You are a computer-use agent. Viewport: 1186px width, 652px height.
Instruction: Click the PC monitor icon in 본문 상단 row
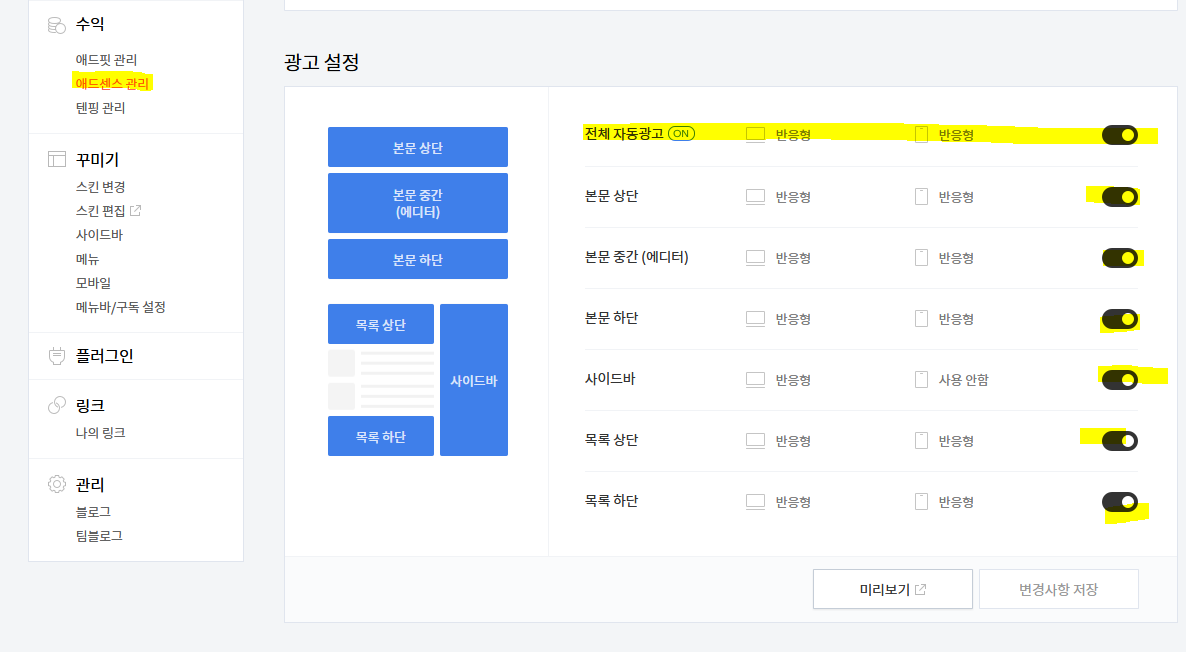pos(756,197)
